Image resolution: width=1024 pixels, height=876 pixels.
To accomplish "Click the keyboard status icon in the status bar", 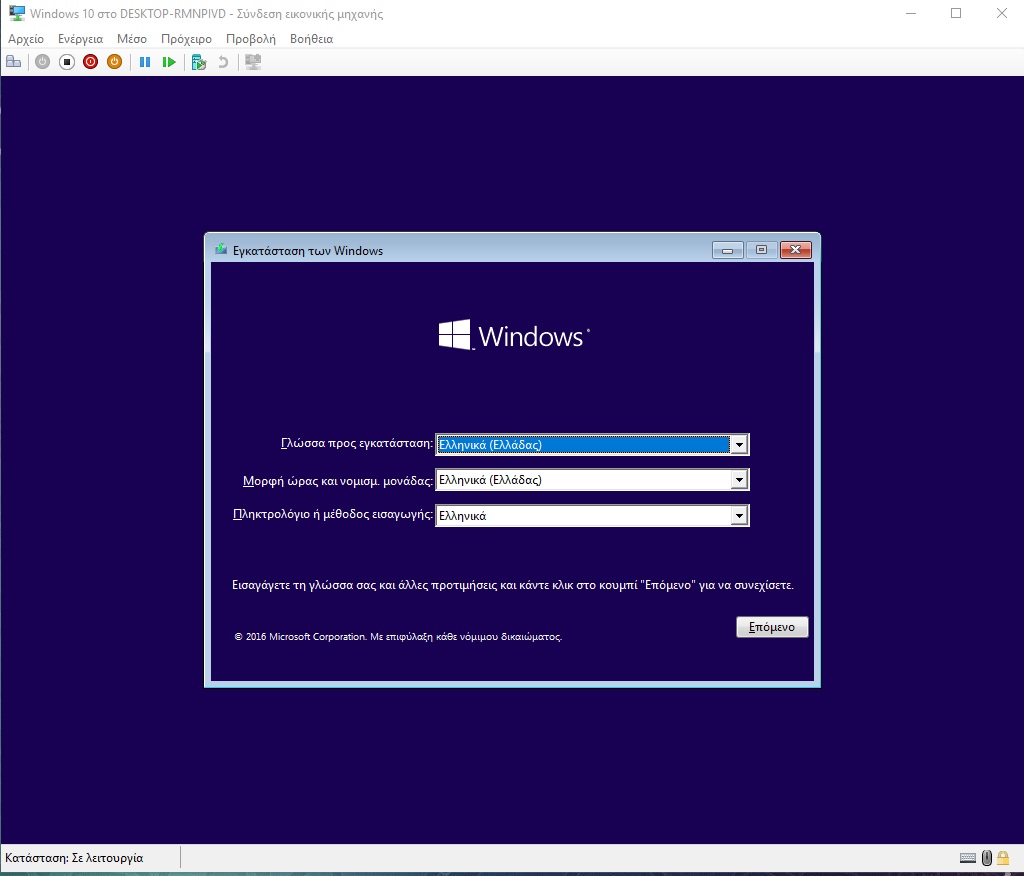I will point(968,858).
